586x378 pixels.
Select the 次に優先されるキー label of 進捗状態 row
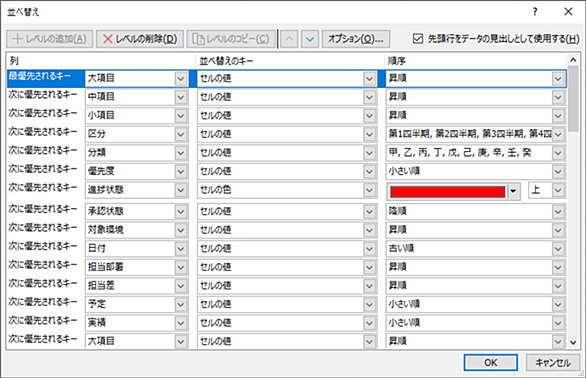click(43, 188)
